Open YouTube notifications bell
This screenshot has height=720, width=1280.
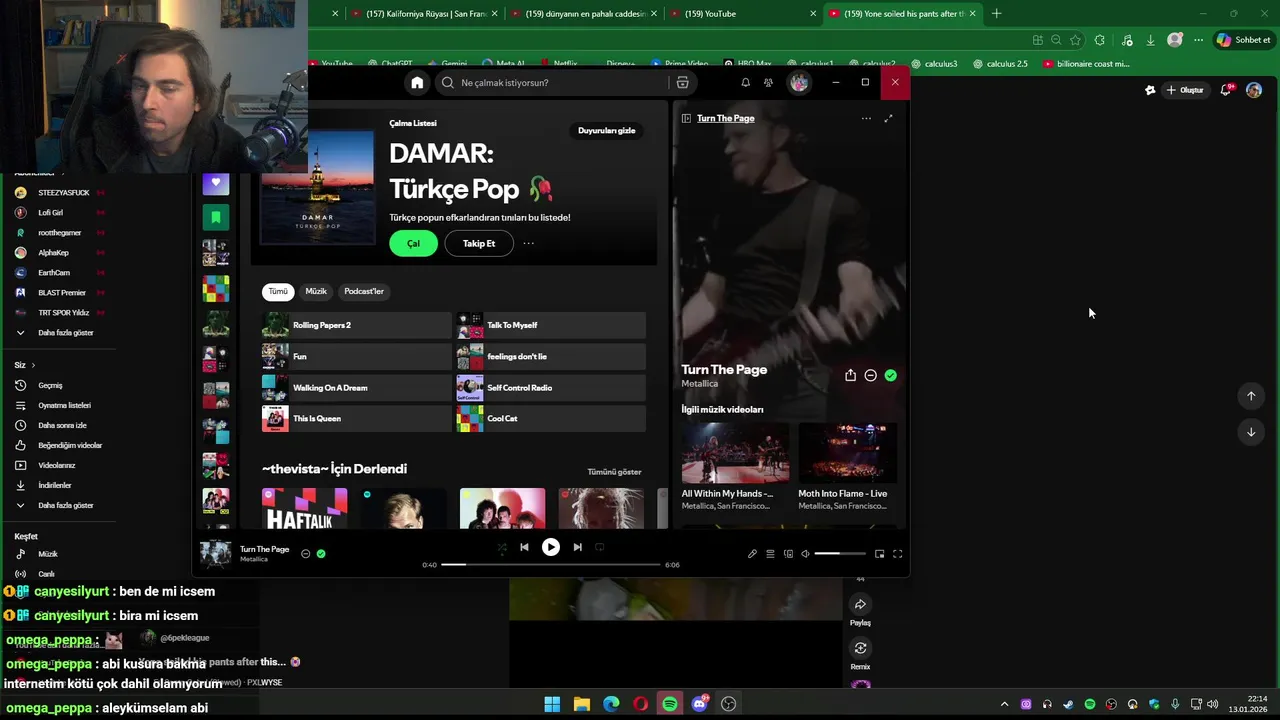(1226, 90)
